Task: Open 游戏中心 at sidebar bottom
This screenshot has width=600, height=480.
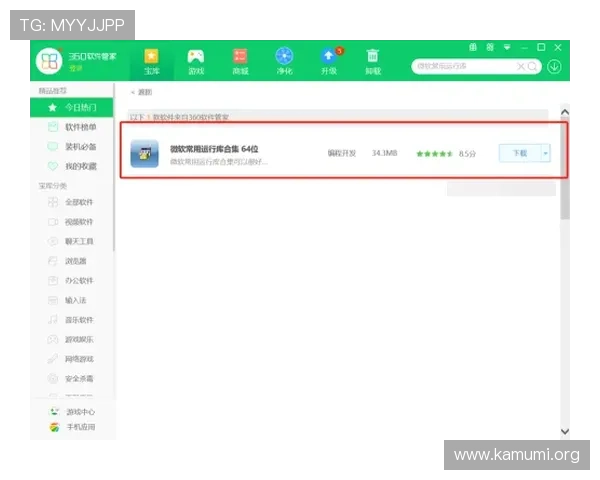Action: coord(72,412)
